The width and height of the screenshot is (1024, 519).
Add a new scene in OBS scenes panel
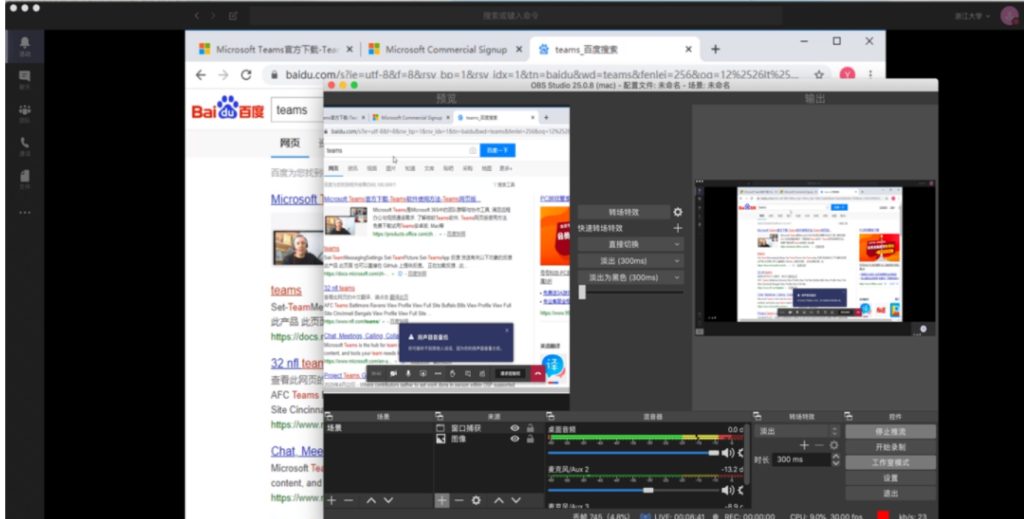pos(332,500)
